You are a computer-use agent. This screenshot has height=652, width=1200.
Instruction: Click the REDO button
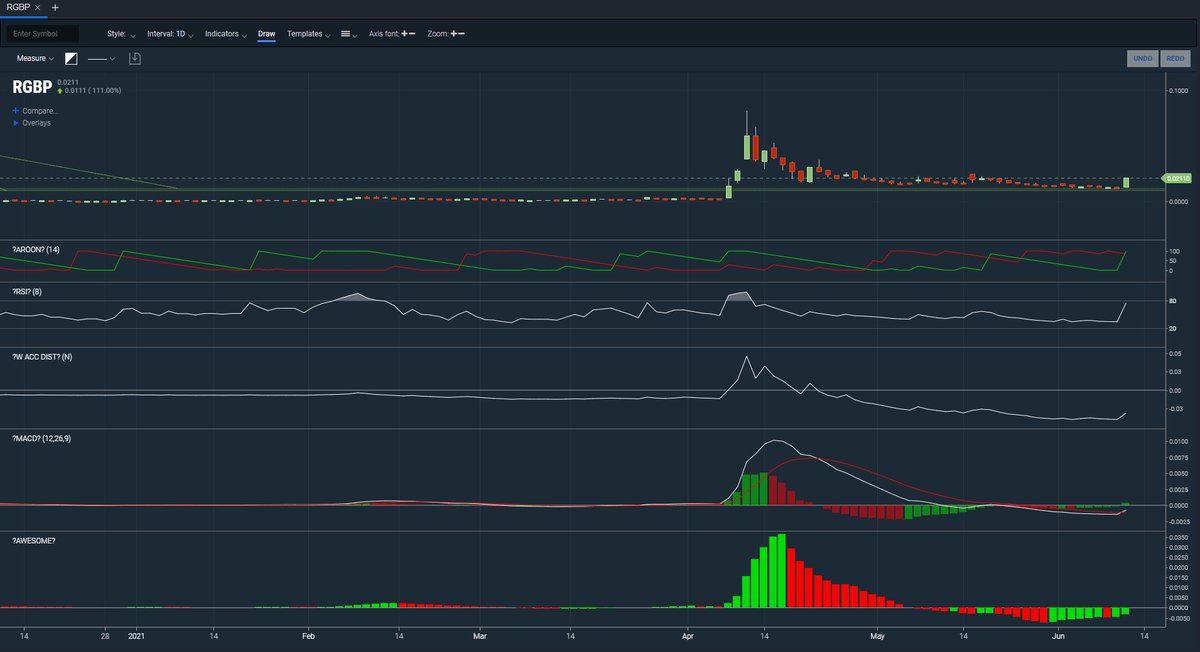(1175, 59)
